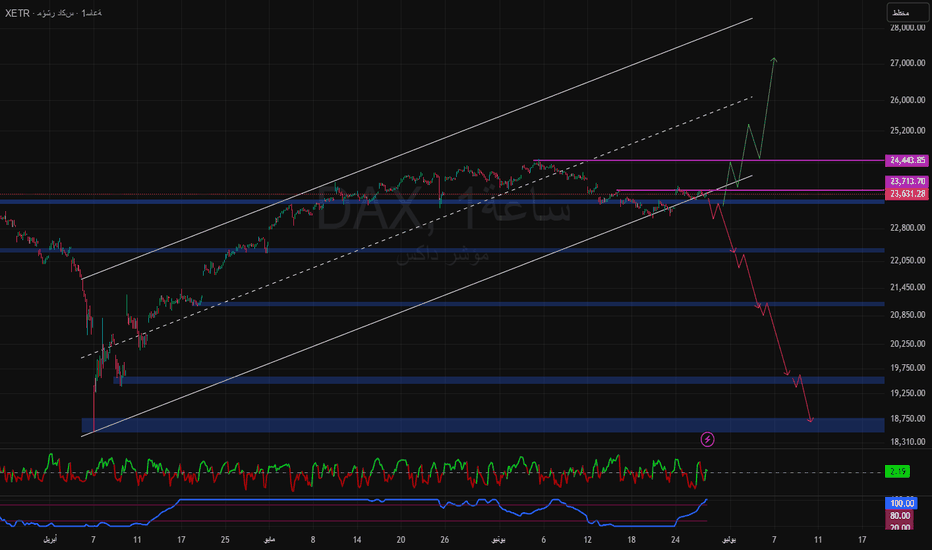Select the 24,443.85 magenta price label
The width and height of the screenshot is (932, 550).
907,160
